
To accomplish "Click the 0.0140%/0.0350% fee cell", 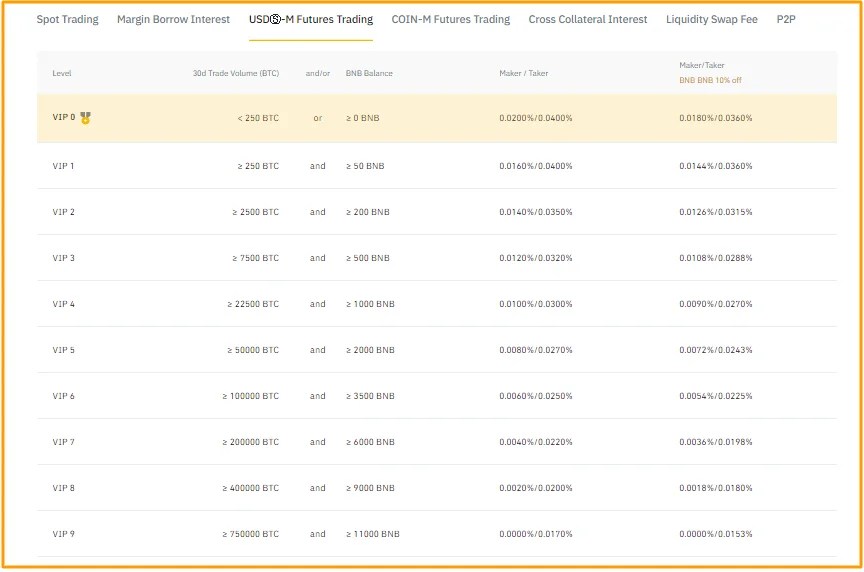I will point(536,212).
